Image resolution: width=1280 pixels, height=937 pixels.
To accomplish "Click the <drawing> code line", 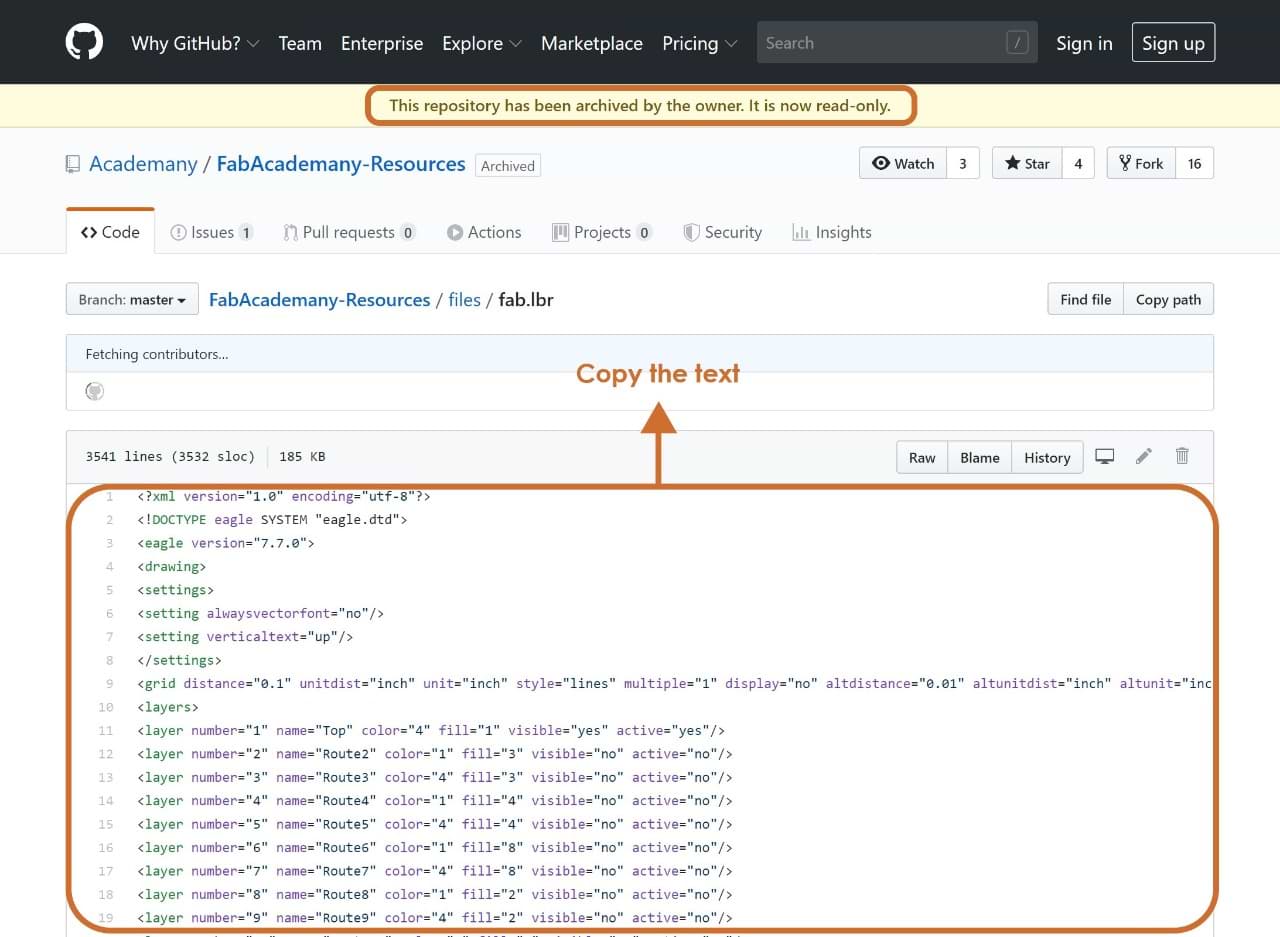I will (172, 566).
